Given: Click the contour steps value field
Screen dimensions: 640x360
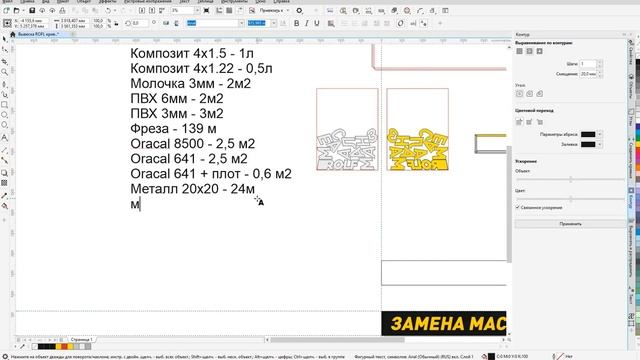Looking at the screenshot, I should (588, 64).
